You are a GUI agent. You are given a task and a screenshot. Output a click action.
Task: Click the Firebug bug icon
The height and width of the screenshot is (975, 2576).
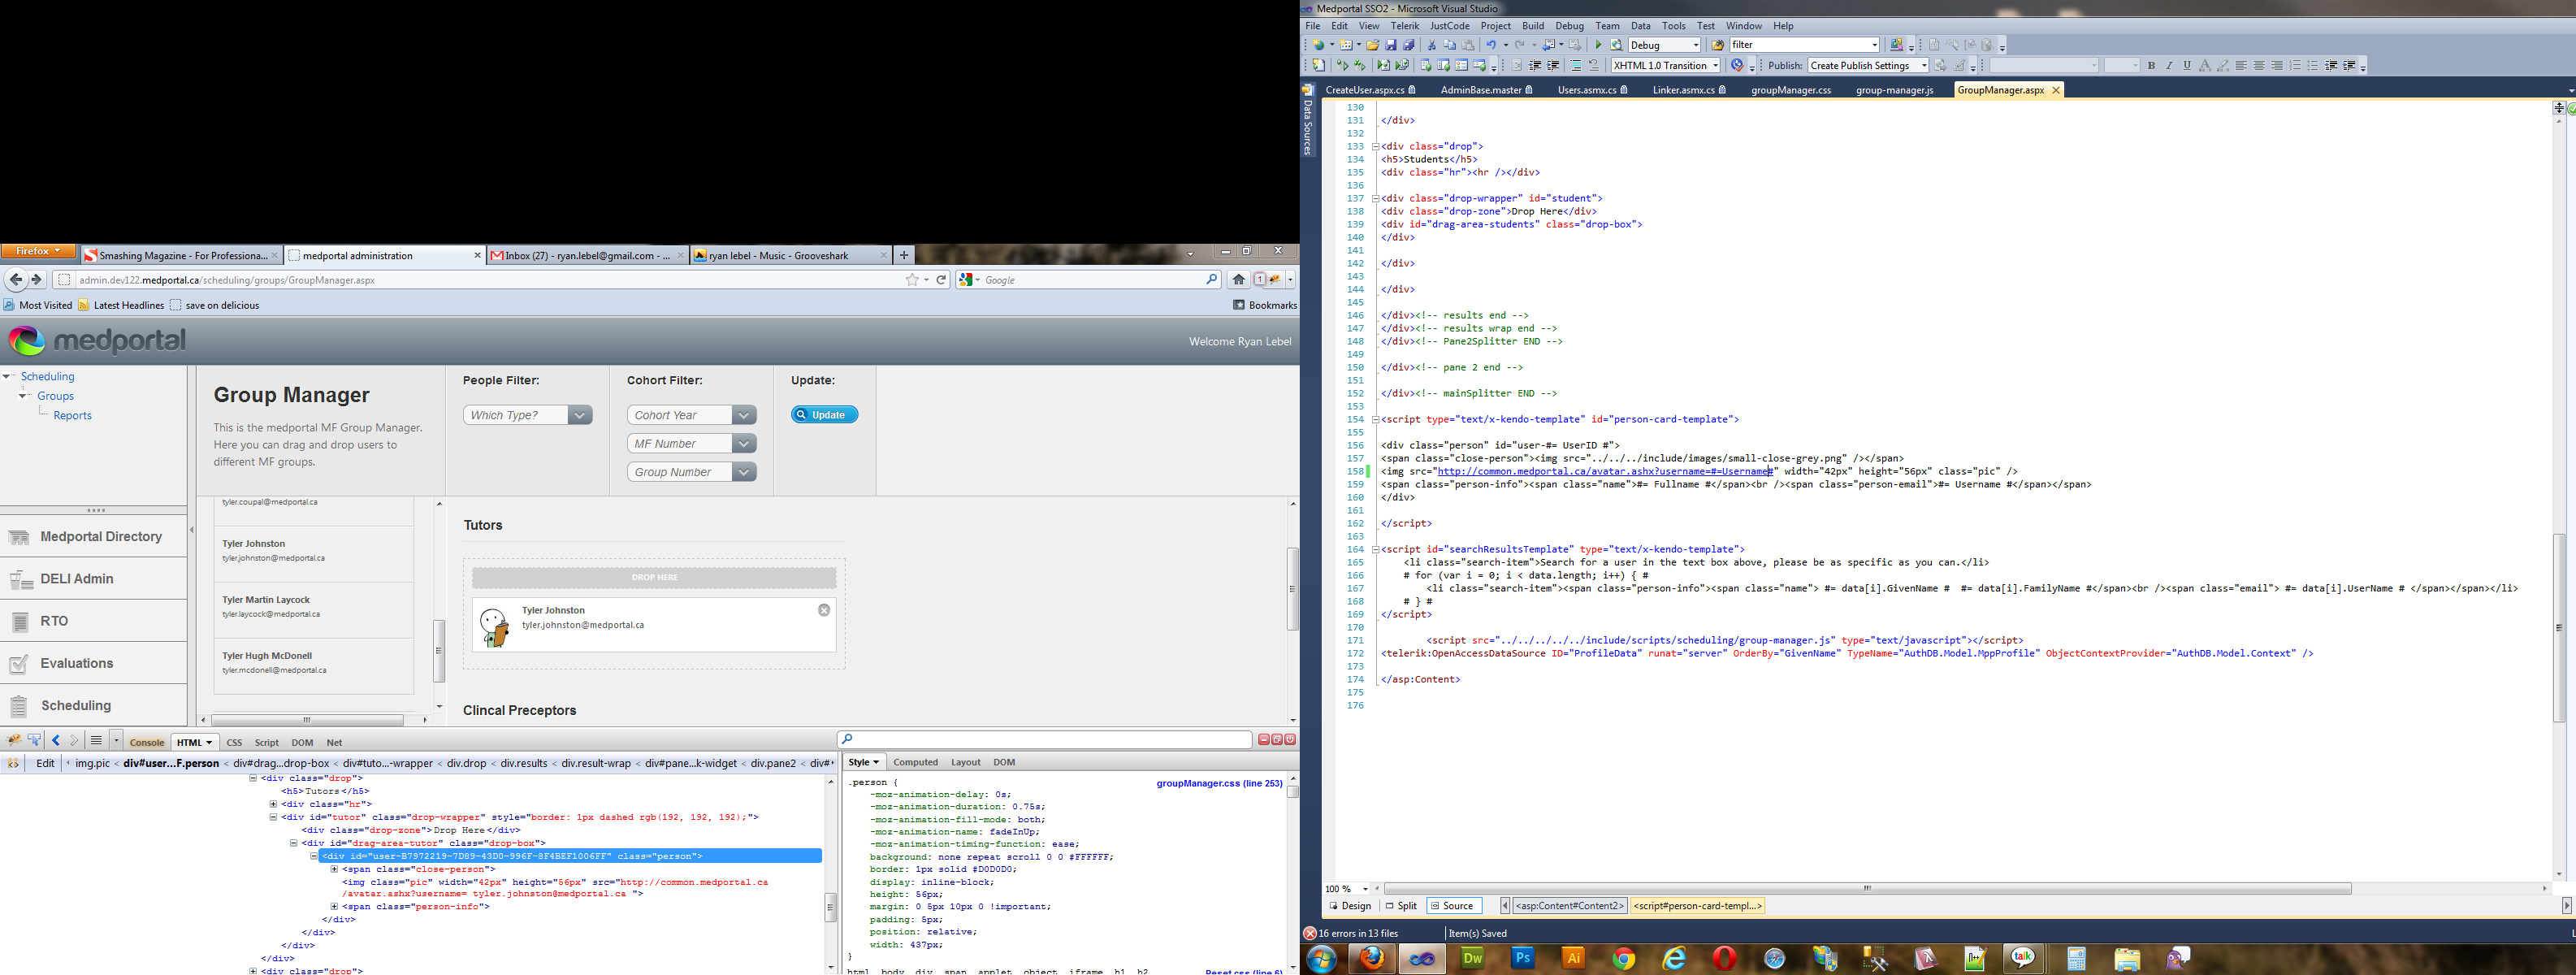pos(14,741)
